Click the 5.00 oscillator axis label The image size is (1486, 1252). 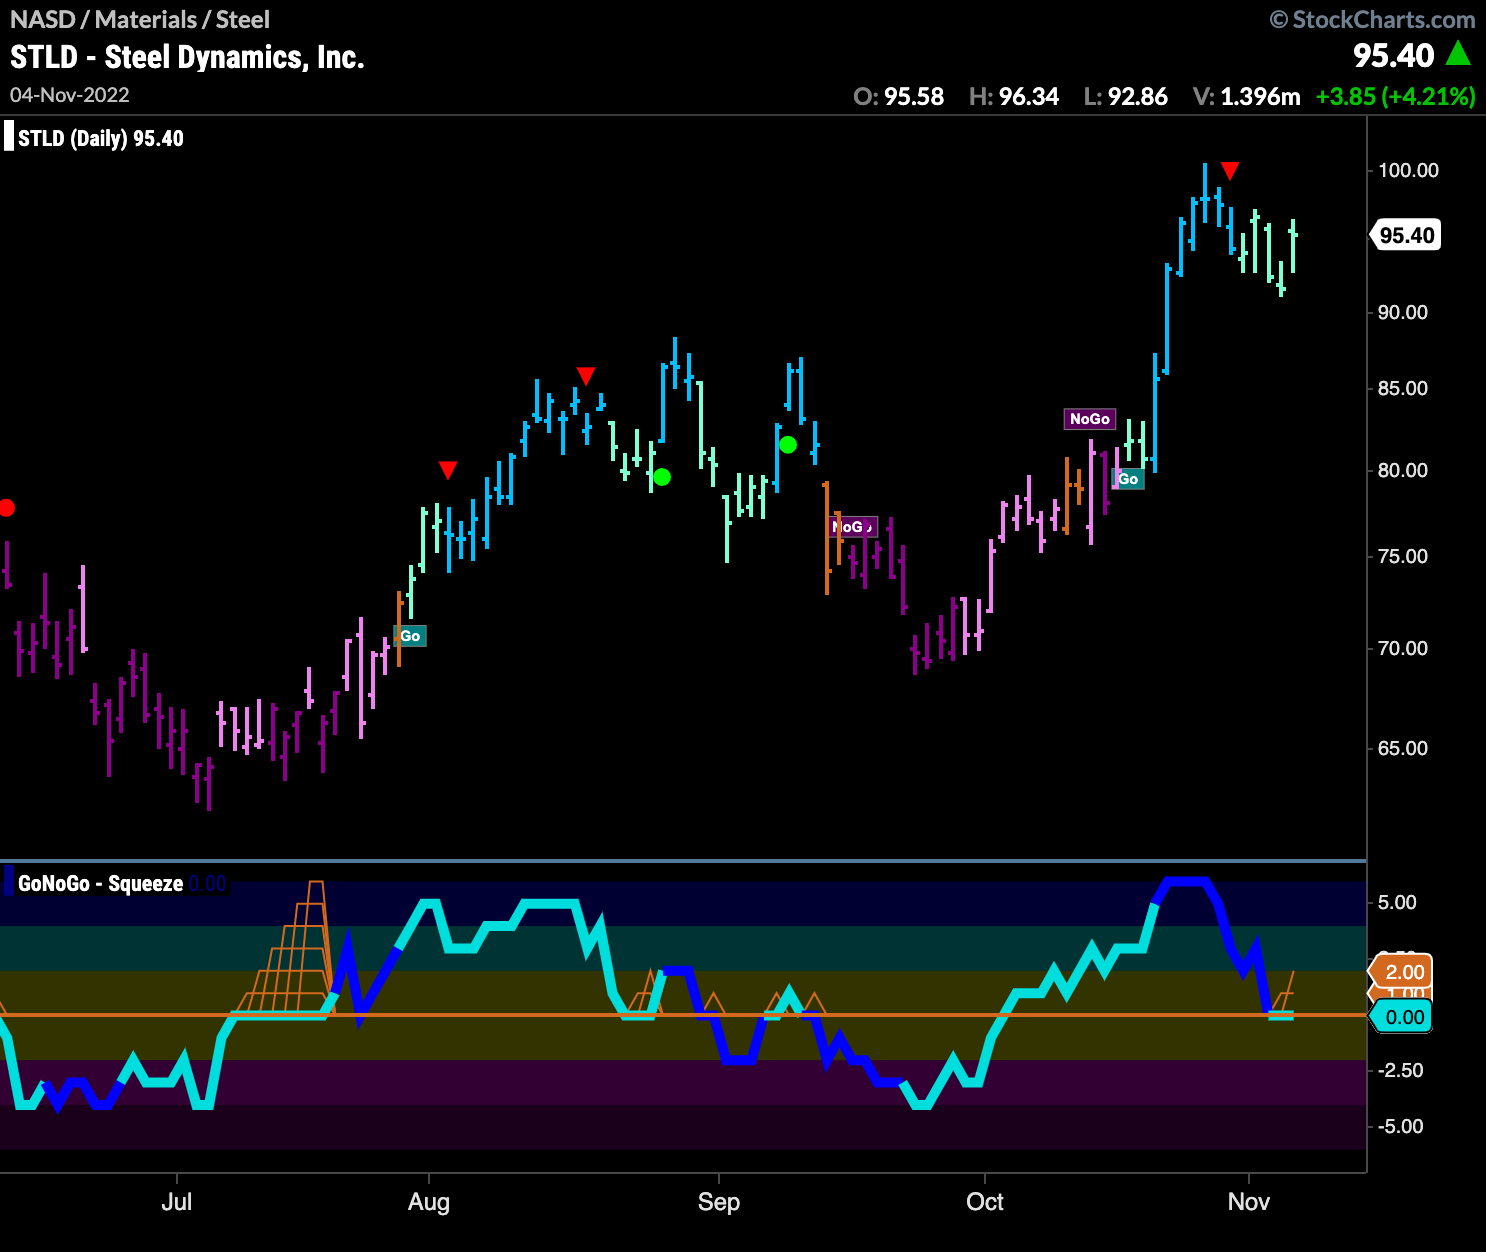click(1397, 902)
